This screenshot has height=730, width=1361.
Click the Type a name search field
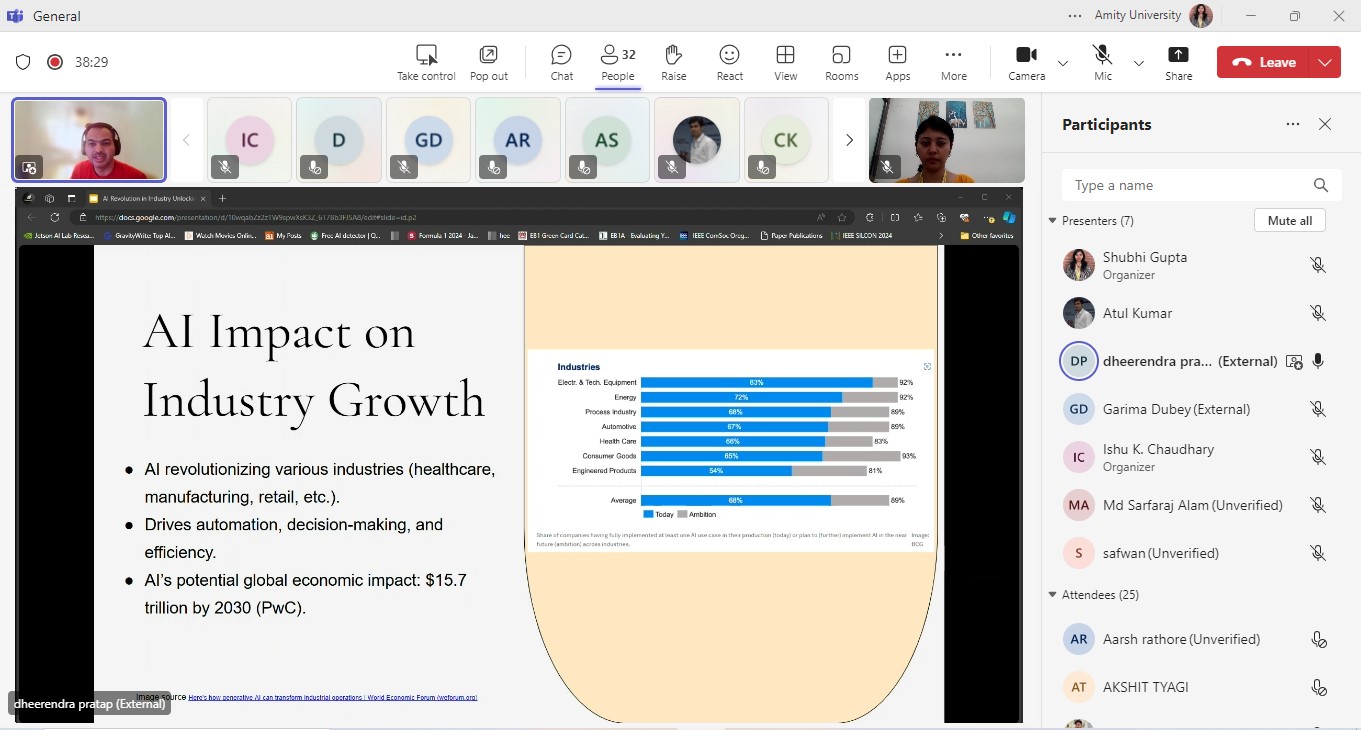[x=1201, y=185]
